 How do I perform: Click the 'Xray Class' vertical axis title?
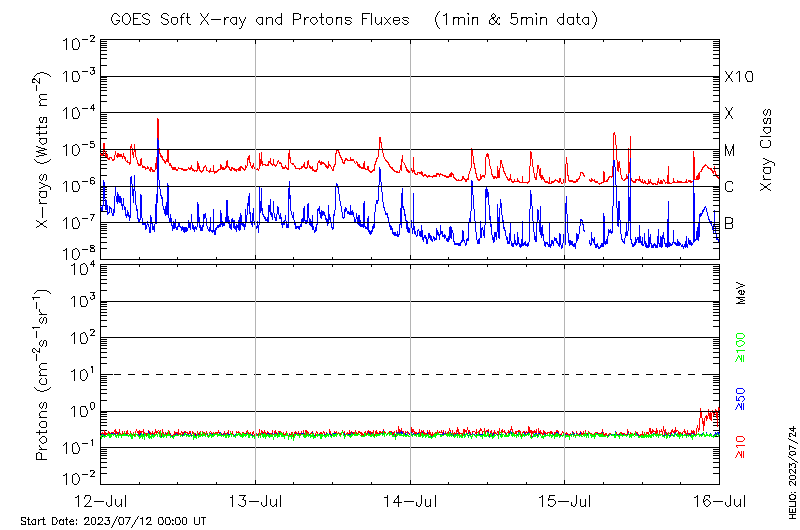tap(767, 150)
